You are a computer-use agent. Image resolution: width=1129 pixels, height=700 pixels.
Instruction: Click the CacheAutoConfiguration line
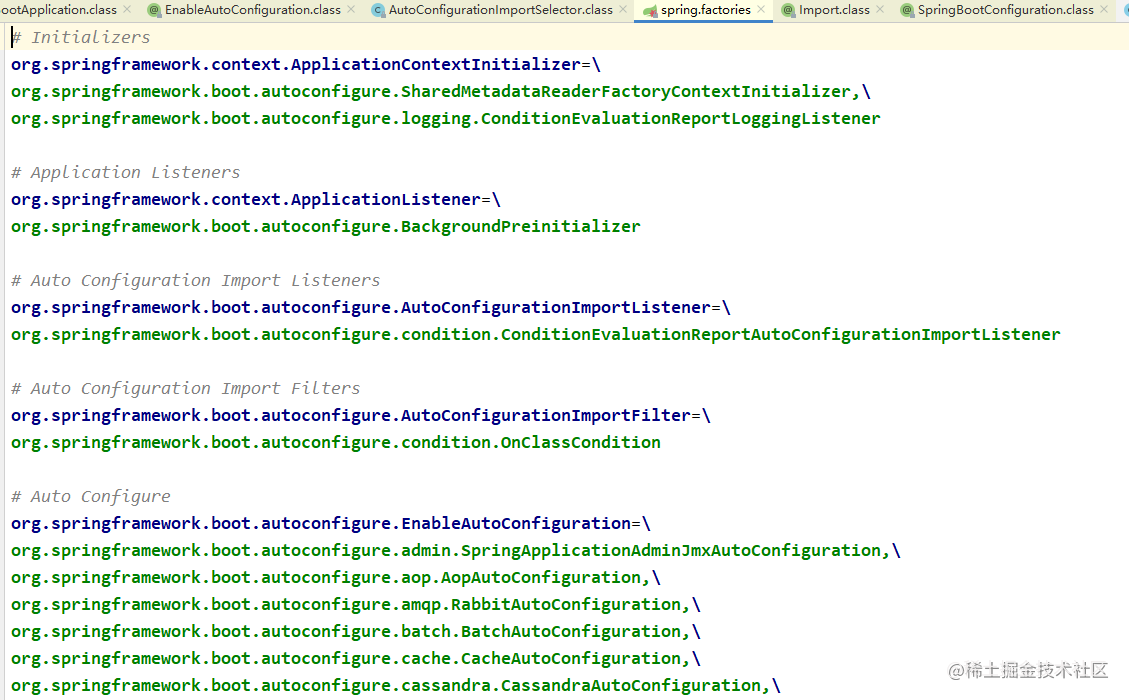pos(356,659)
